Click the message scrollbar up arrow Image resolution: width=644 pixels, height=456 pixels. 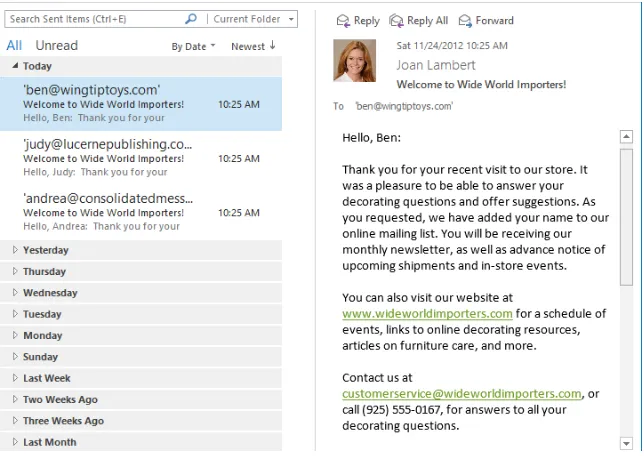tap(626, 137)
